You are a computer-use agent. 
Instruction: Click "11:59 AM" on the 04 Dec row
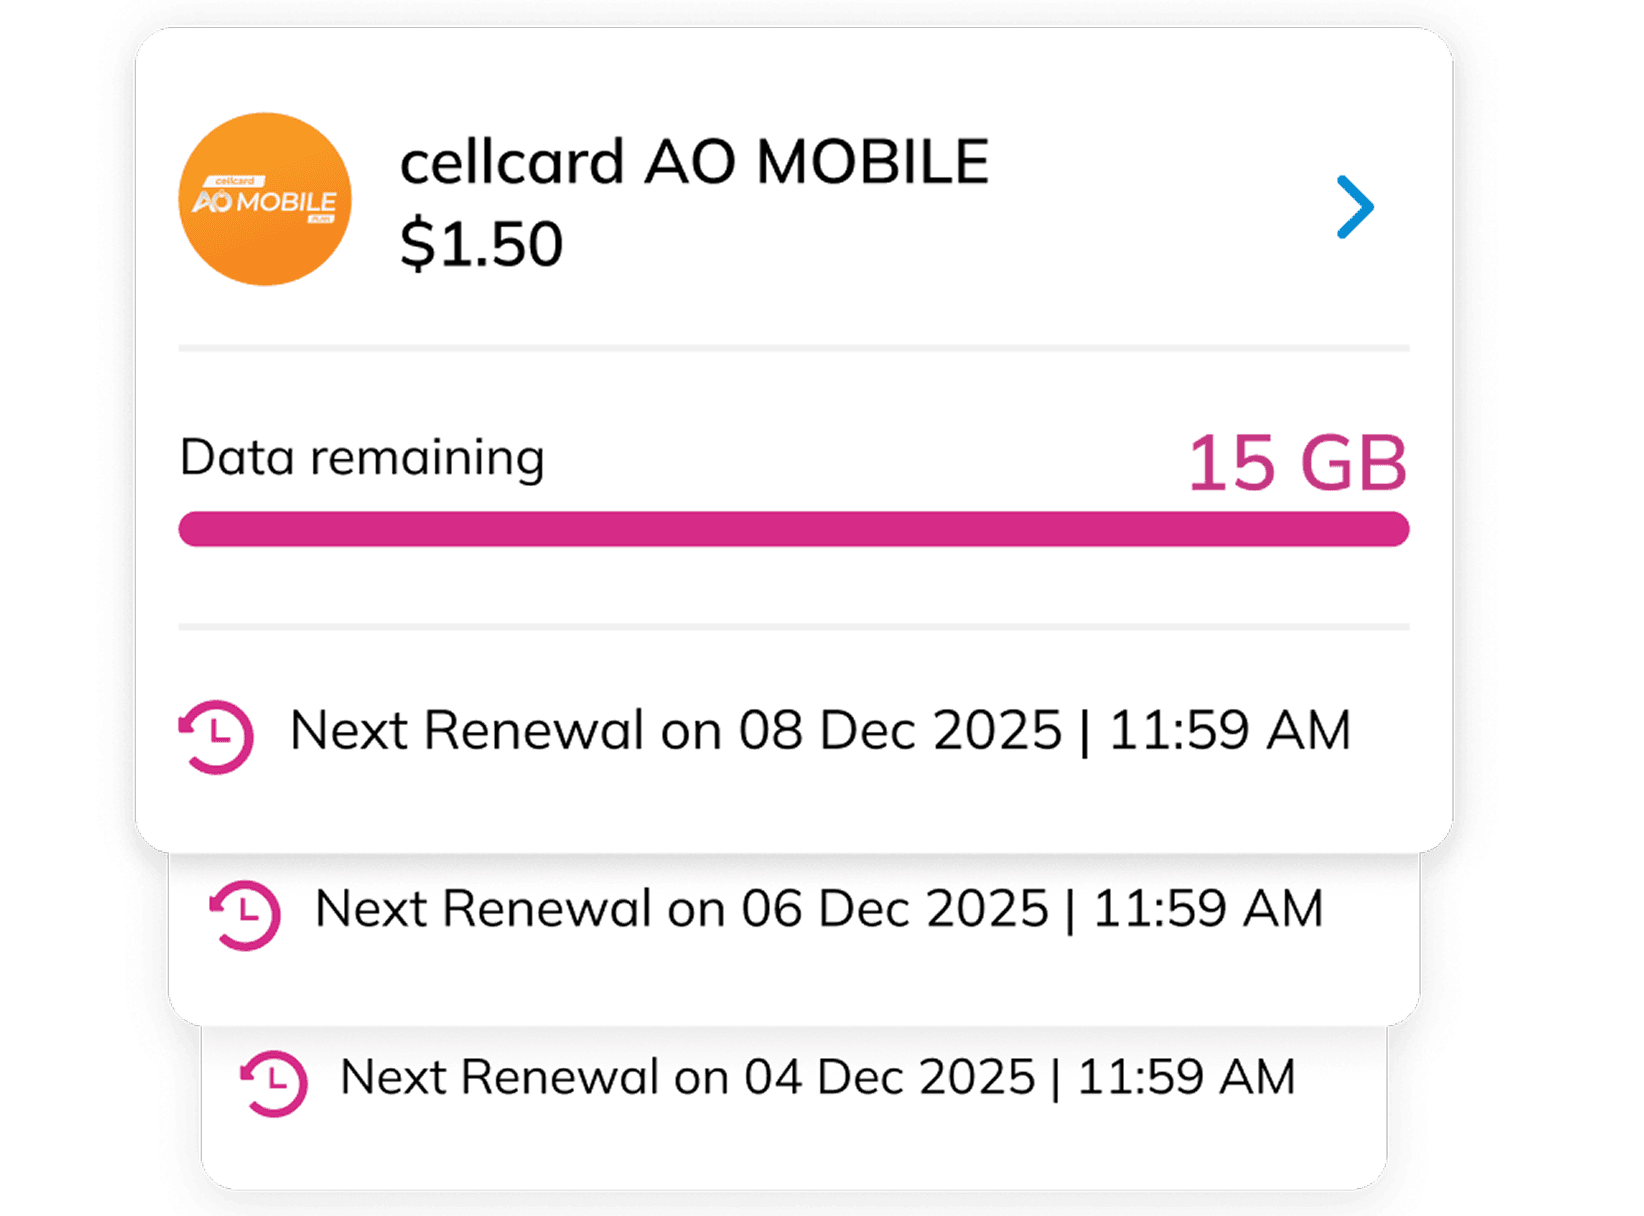click(1186, 1077)
